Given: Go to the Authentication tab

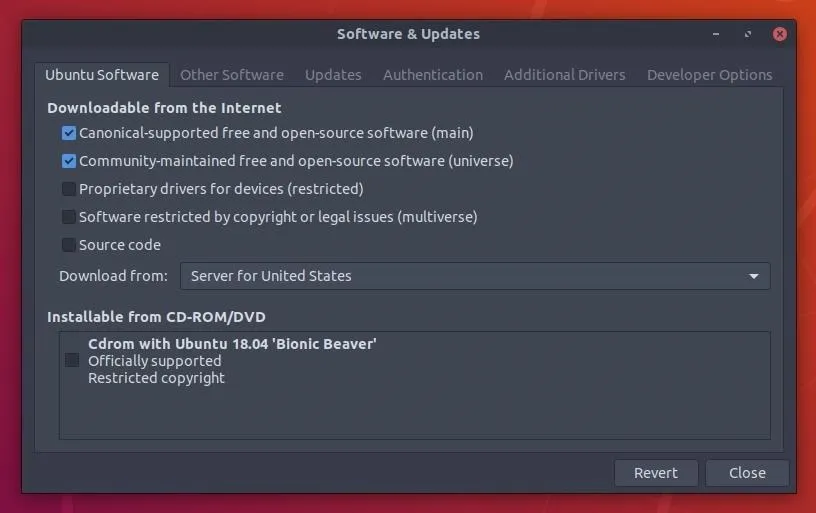Looking at the screenshot, I should pyautogui.click(x=433, y=75).
